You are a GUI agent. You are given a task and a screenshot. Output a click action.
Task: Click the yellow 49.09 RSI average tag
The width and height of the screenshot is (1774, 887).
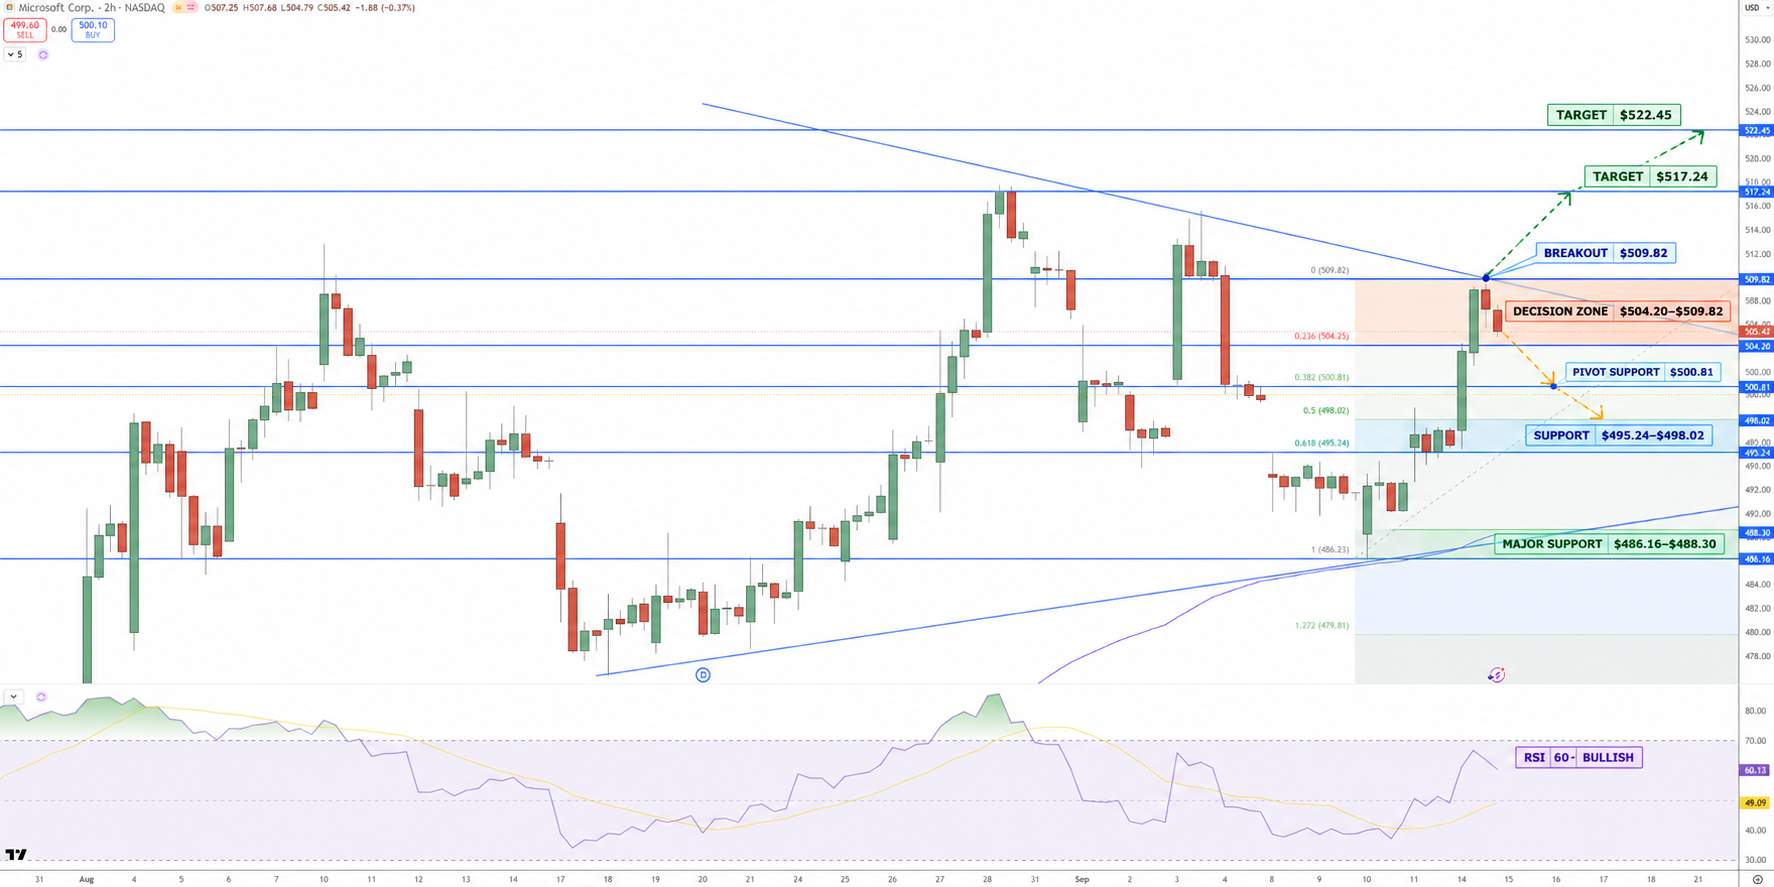tap(1756, 802)
